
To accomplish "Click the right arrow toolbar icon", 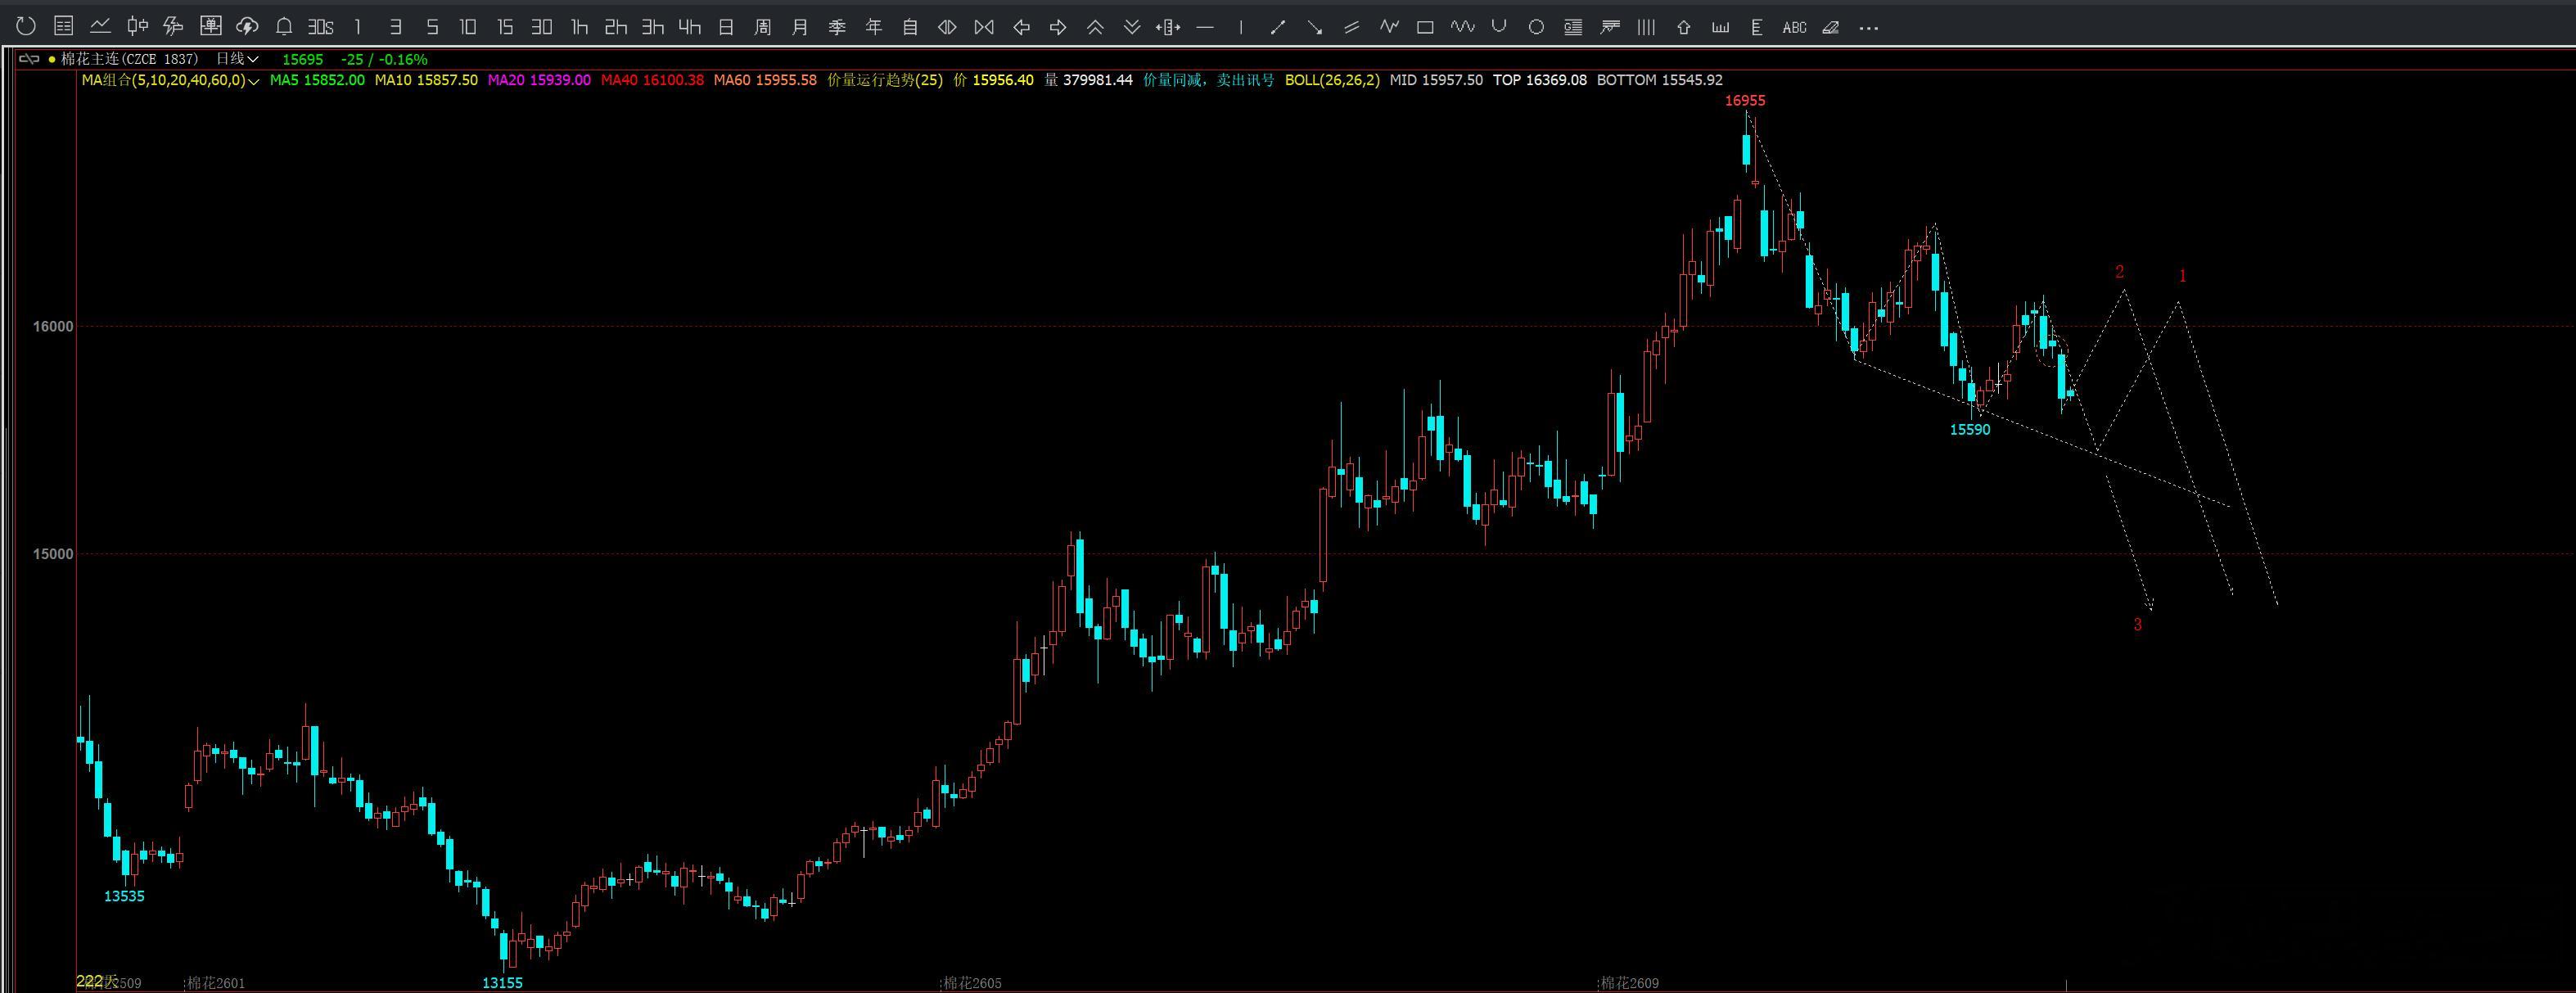I will 1058,28.
